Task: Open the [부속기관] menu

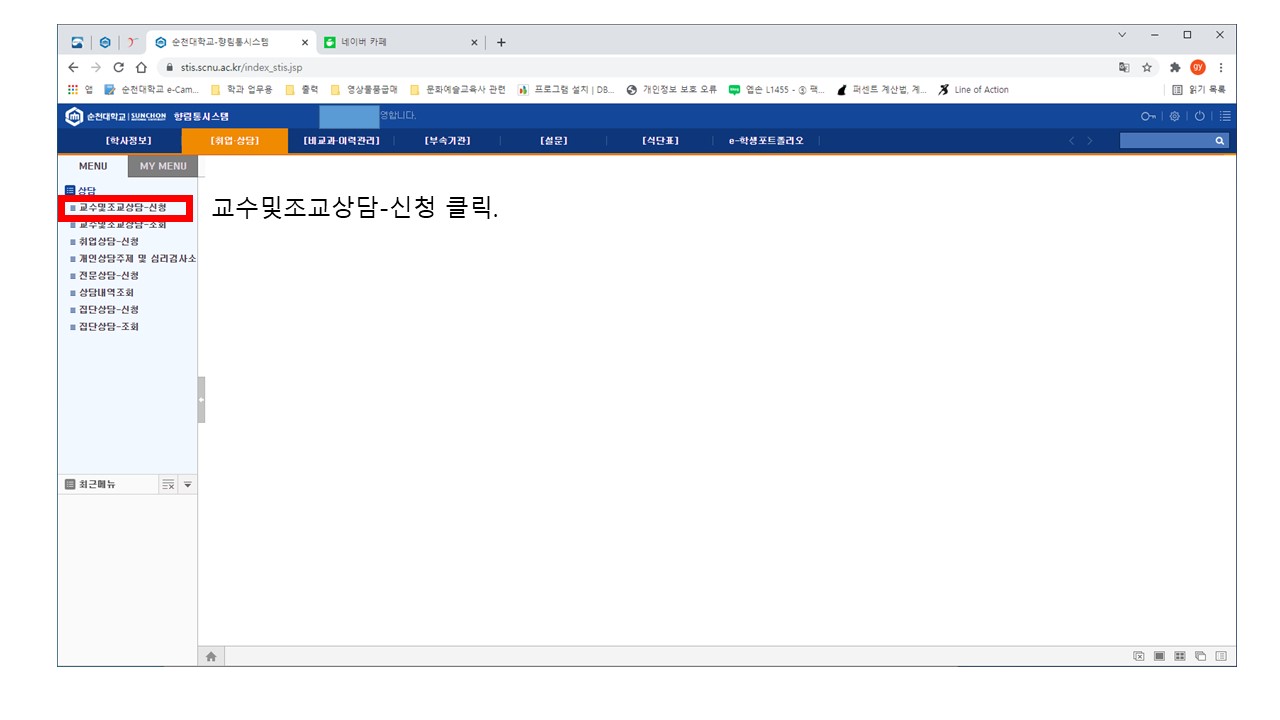Action: coord(447,141)
